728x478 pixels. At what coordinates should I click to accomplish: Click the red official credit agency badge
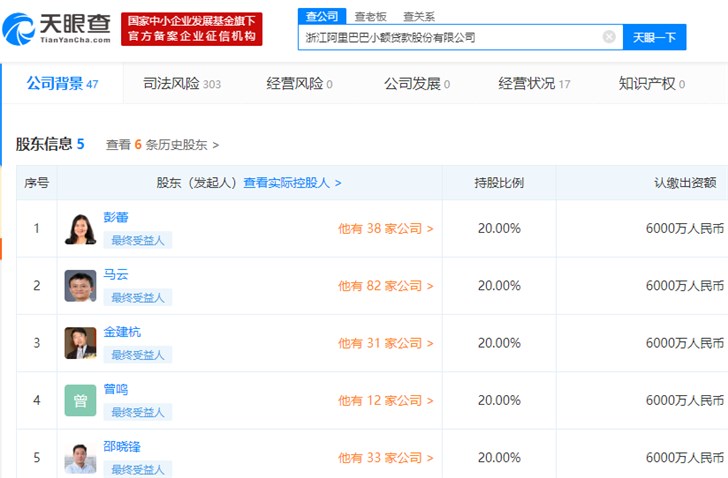click(x=191, y=29)
